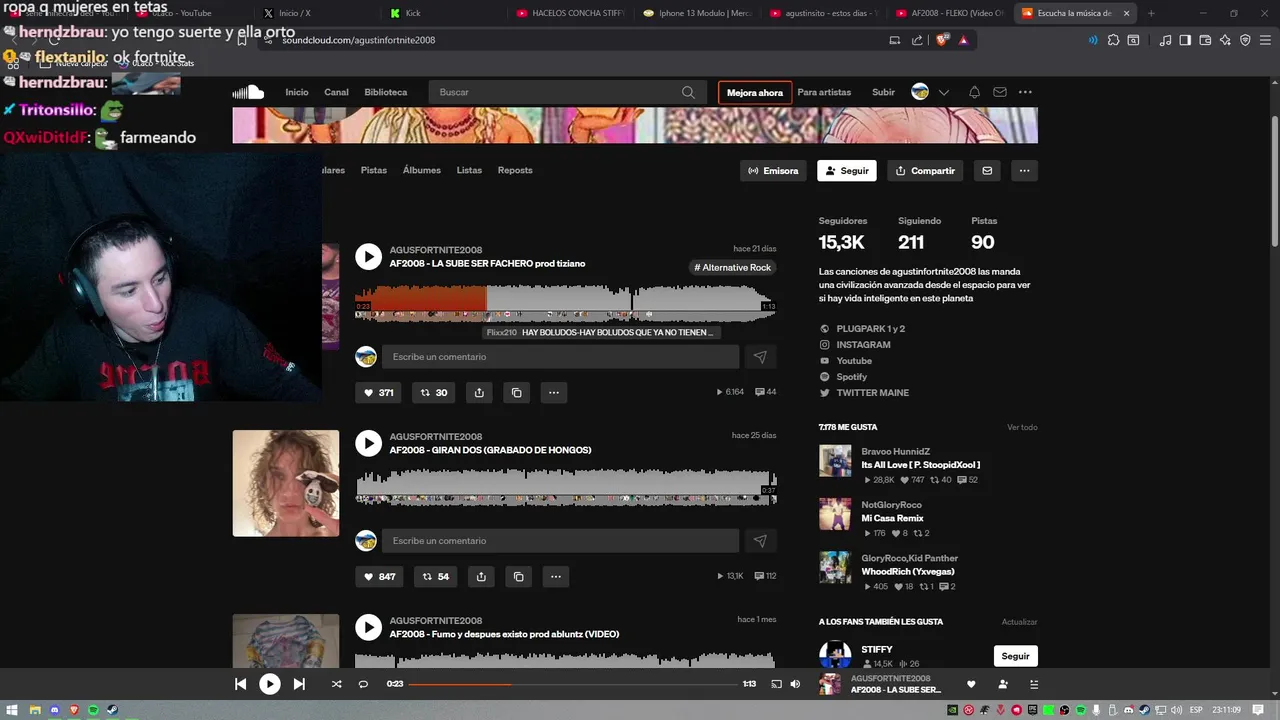Go to Inicio in SoundCloud nav
1280x720 pixels.
click(297, 92)
